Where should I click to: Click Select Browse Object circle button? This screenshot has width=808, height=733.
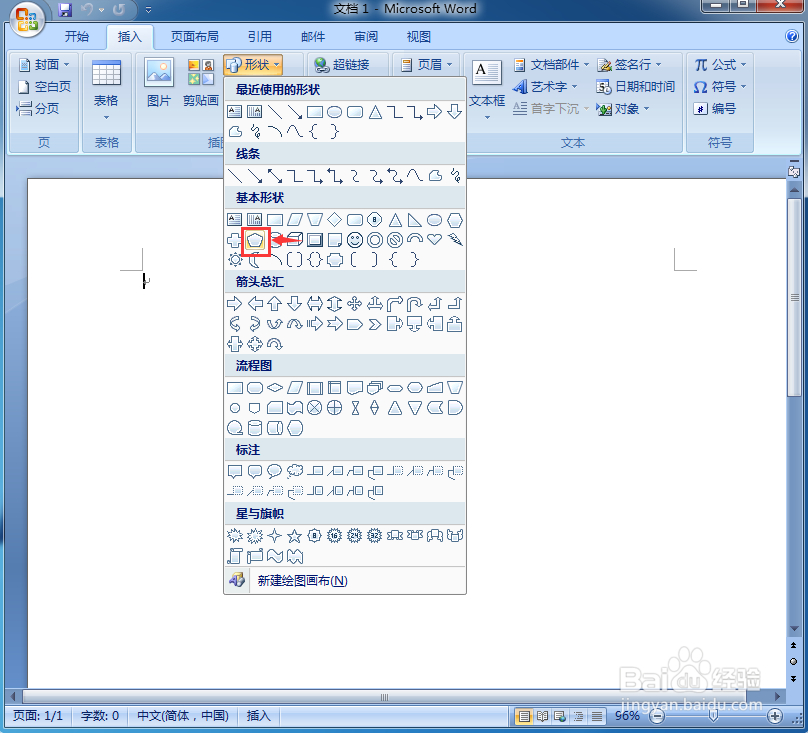coord(794,662)
